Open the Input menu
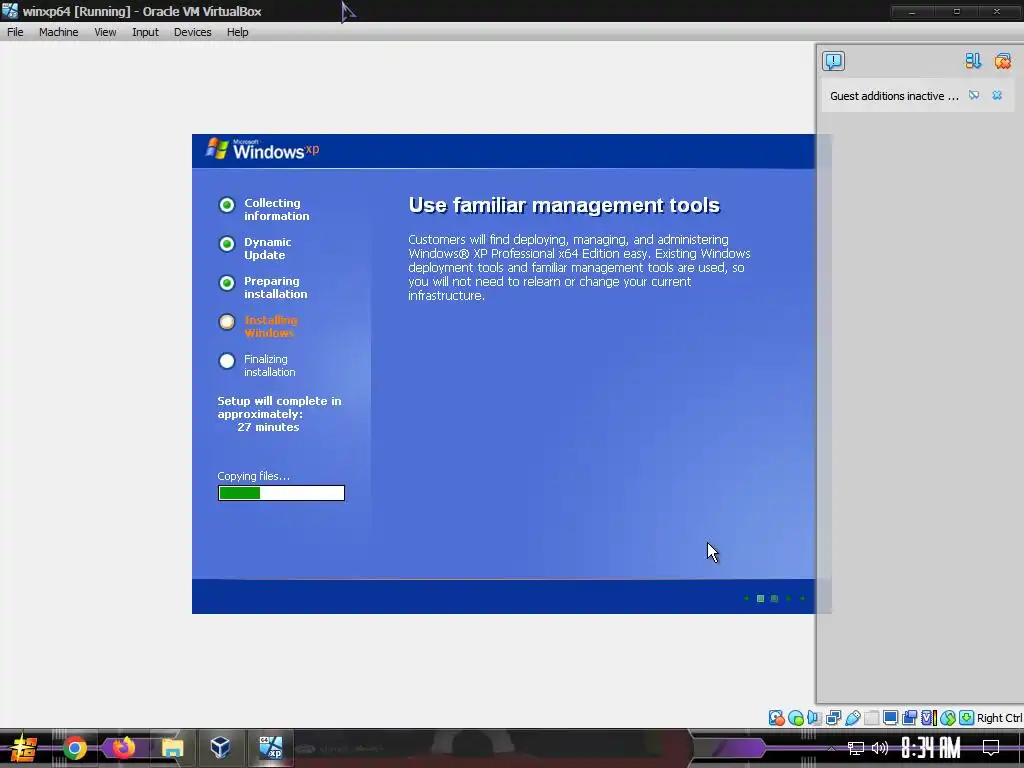Viewport: 1024px width, 768px height. click(x=145, y=32)
